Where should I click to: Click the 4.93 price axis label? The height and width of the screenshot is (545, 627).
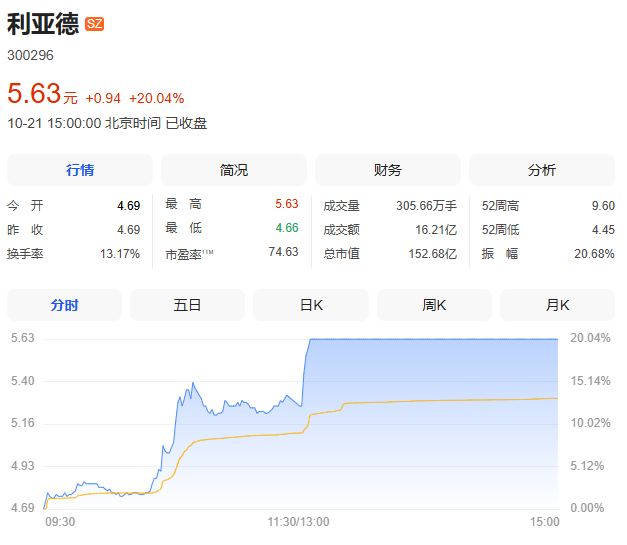(x=23, y=466)
